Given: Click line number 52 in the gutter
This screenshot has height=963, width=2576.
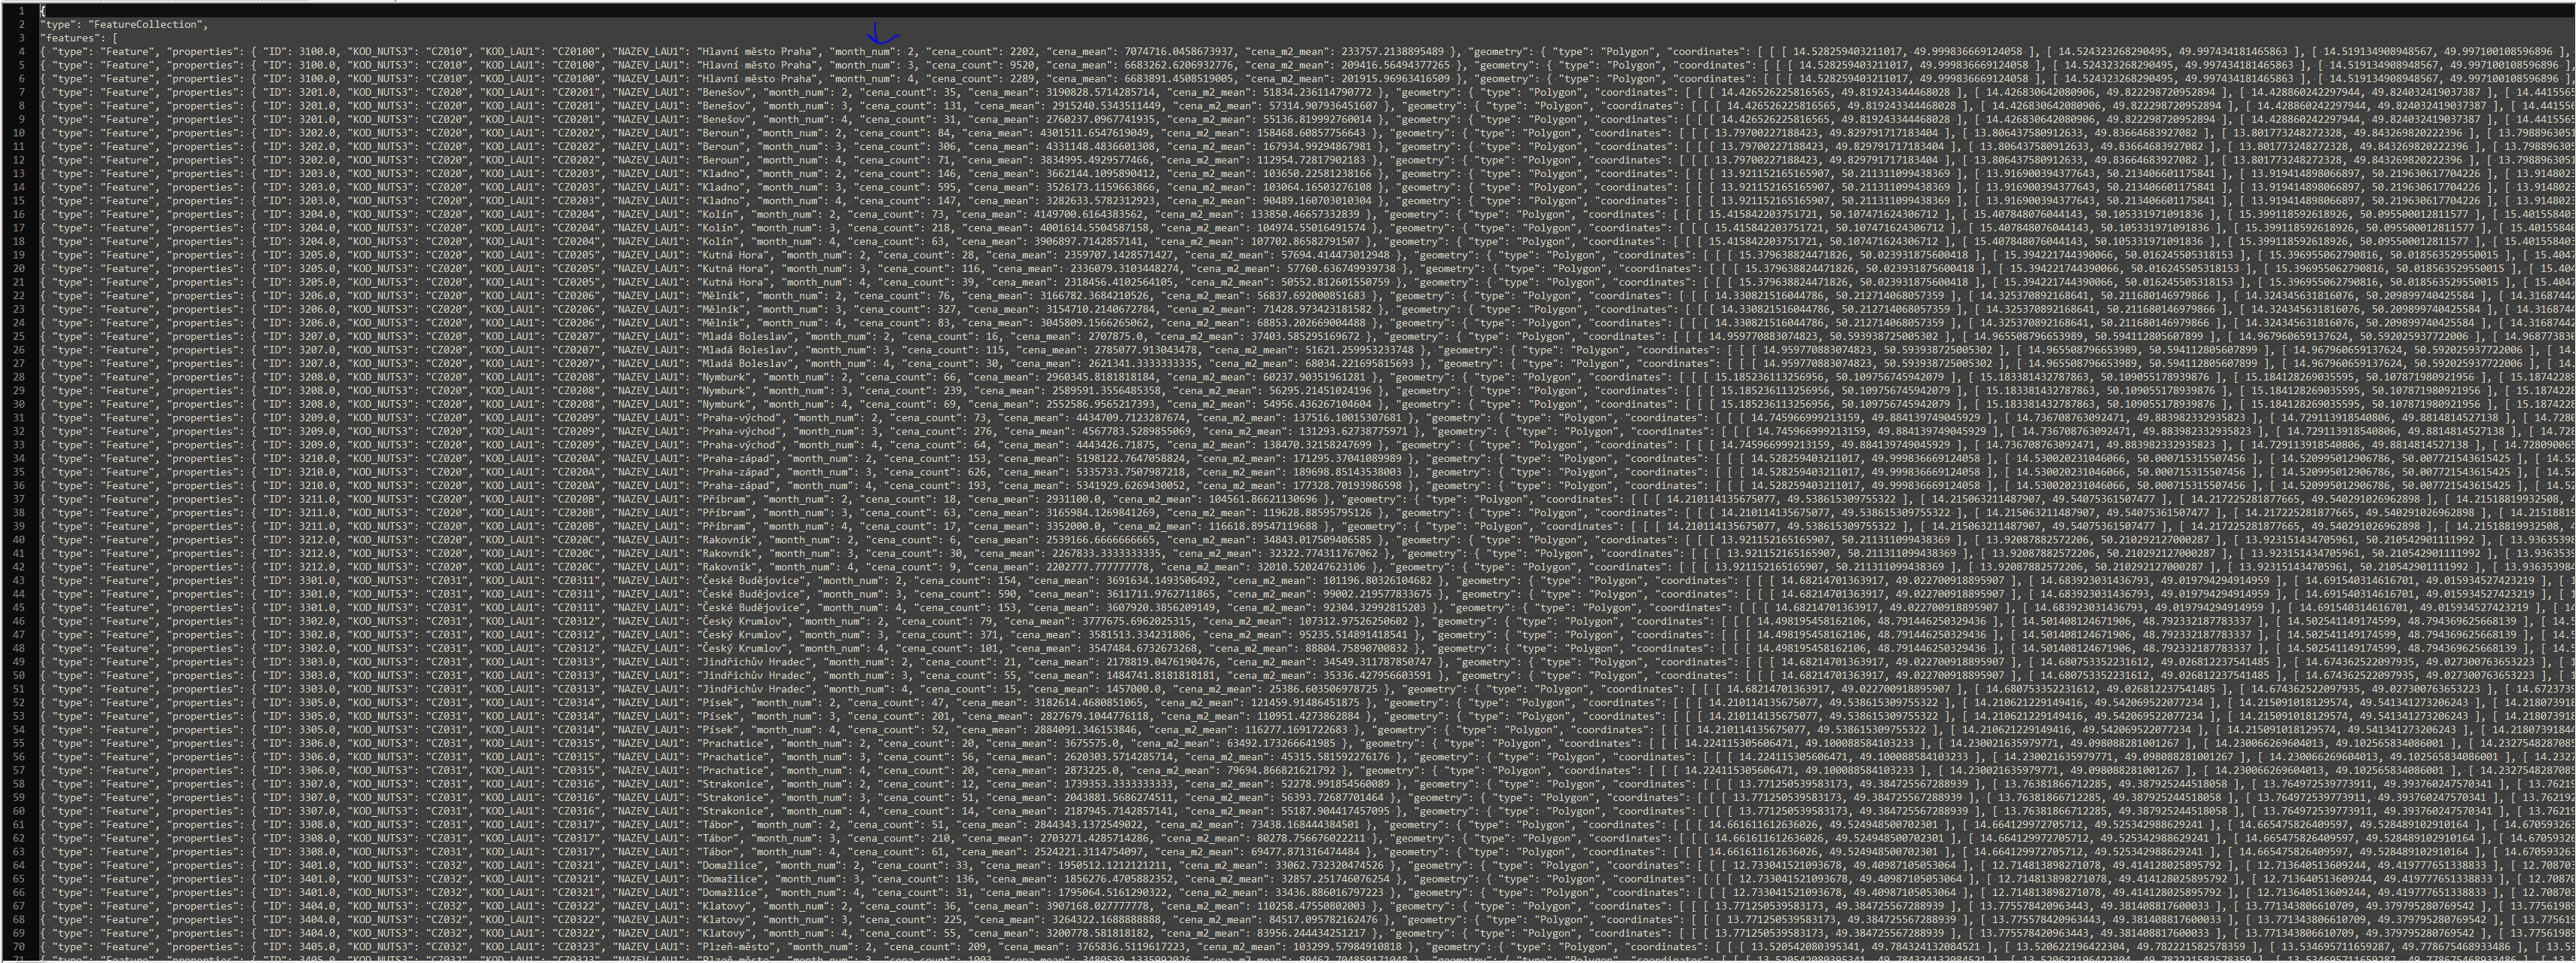Looking at the screenshot, I should click(18, 703).
